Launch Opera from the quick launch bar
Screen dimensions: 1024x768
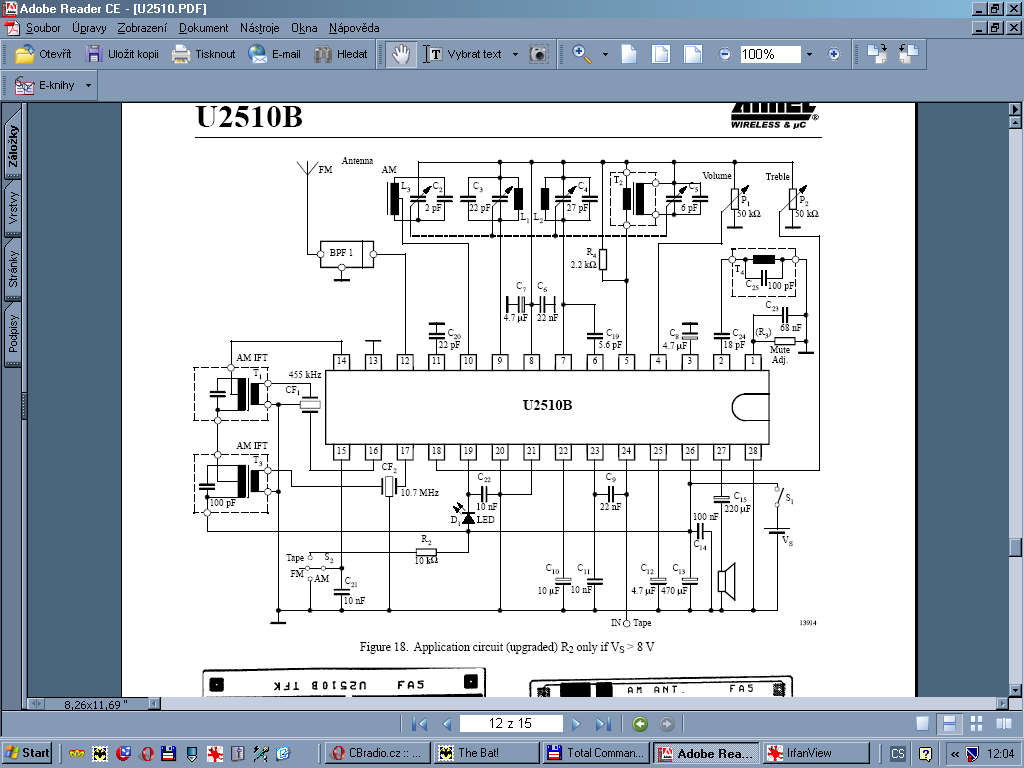[x=146, y=754]
